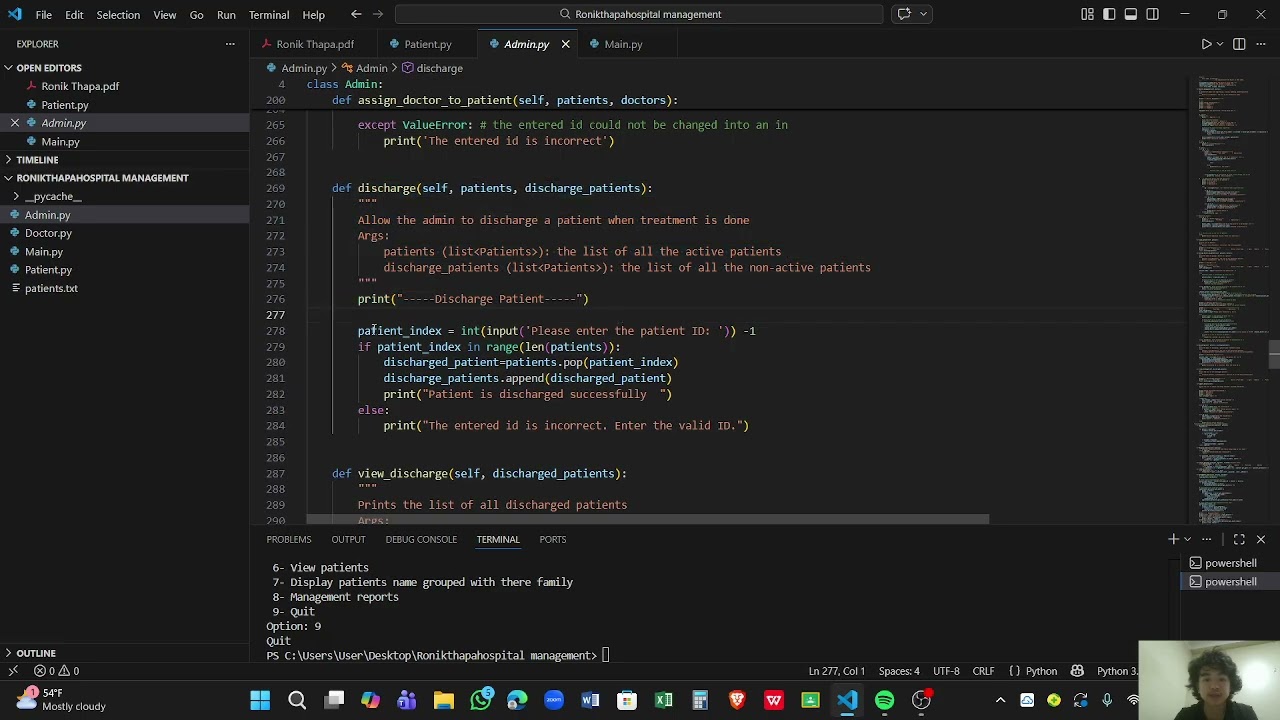The image size is (1280, 720).
Task: Go back with the navigation arrow
Action: [356, 14]
